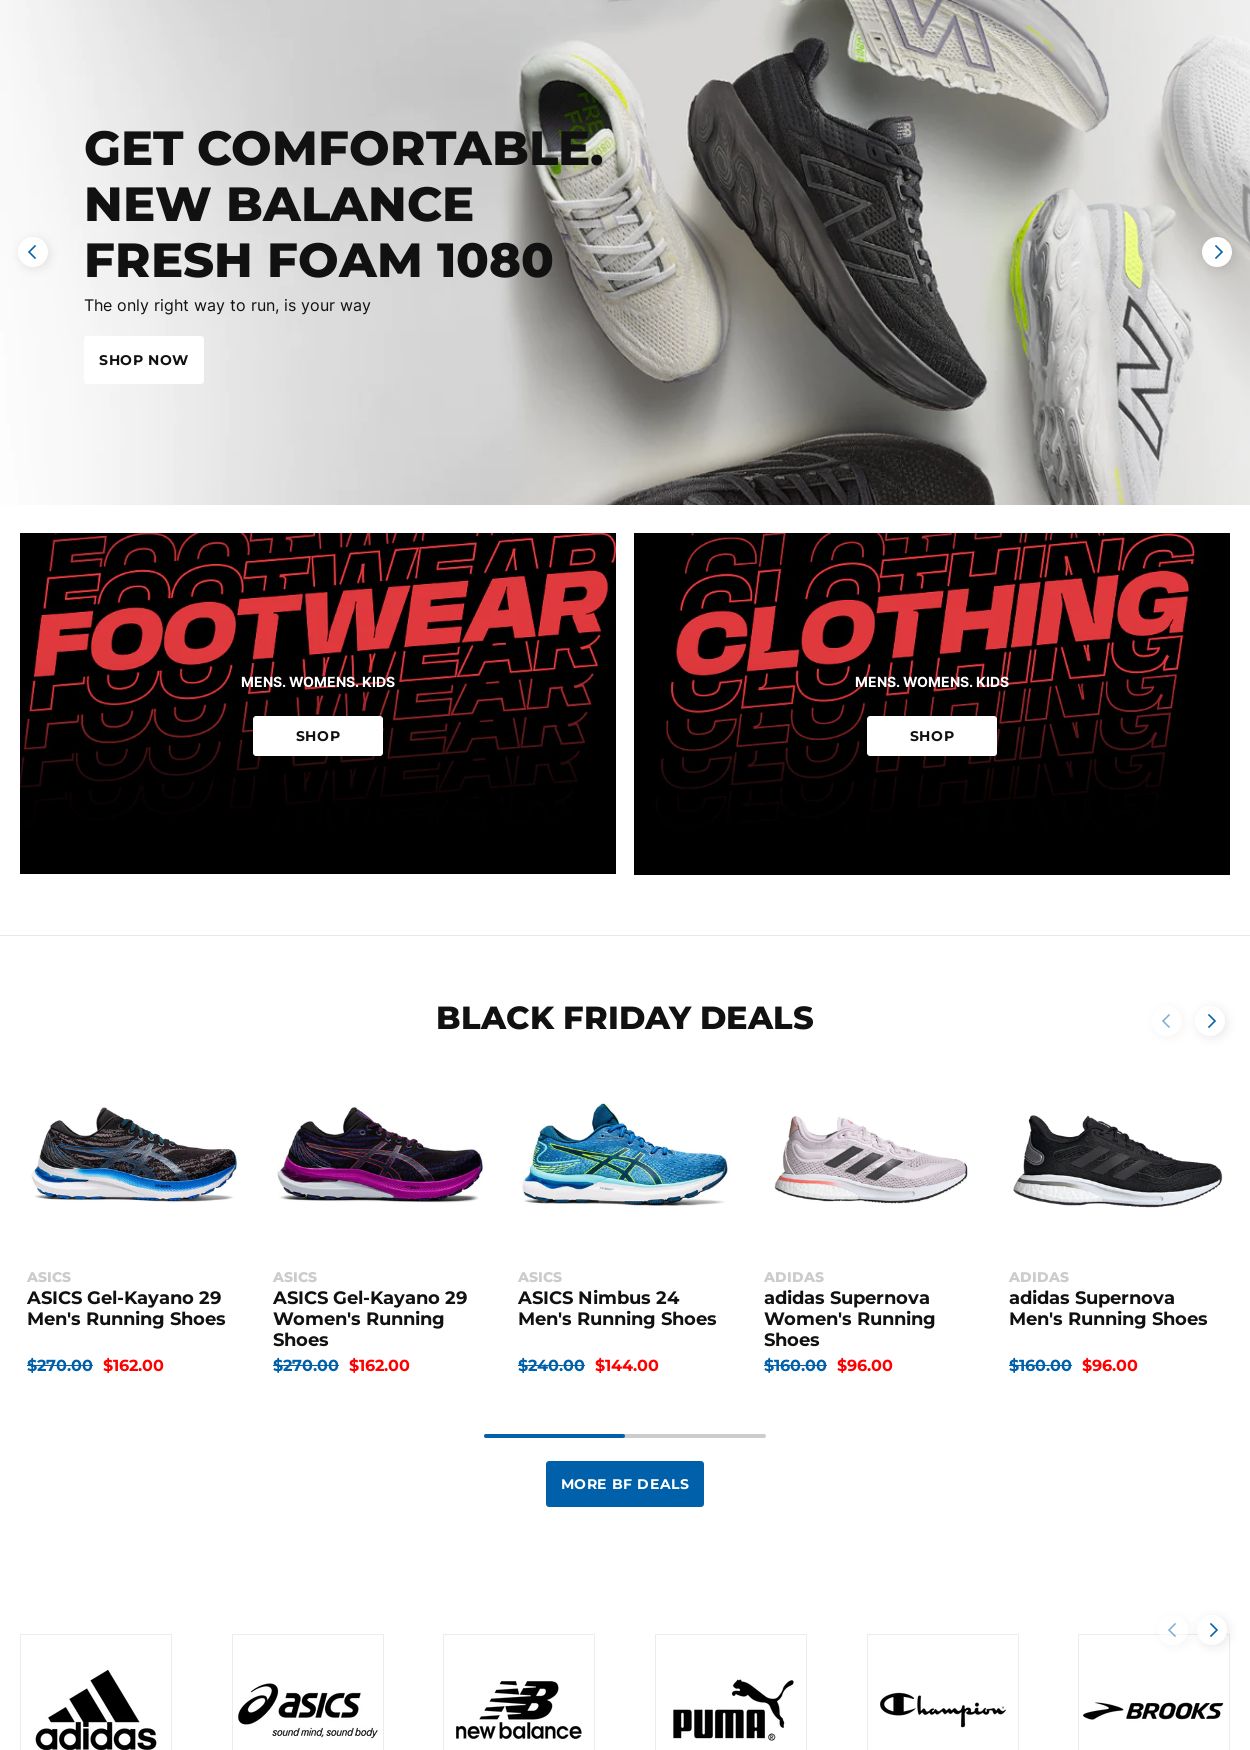Open ASICS Nimbus 24 Men's Running Shoes link
Viewport: 1250px width, 1750px height.
[x=617, y=1308]
